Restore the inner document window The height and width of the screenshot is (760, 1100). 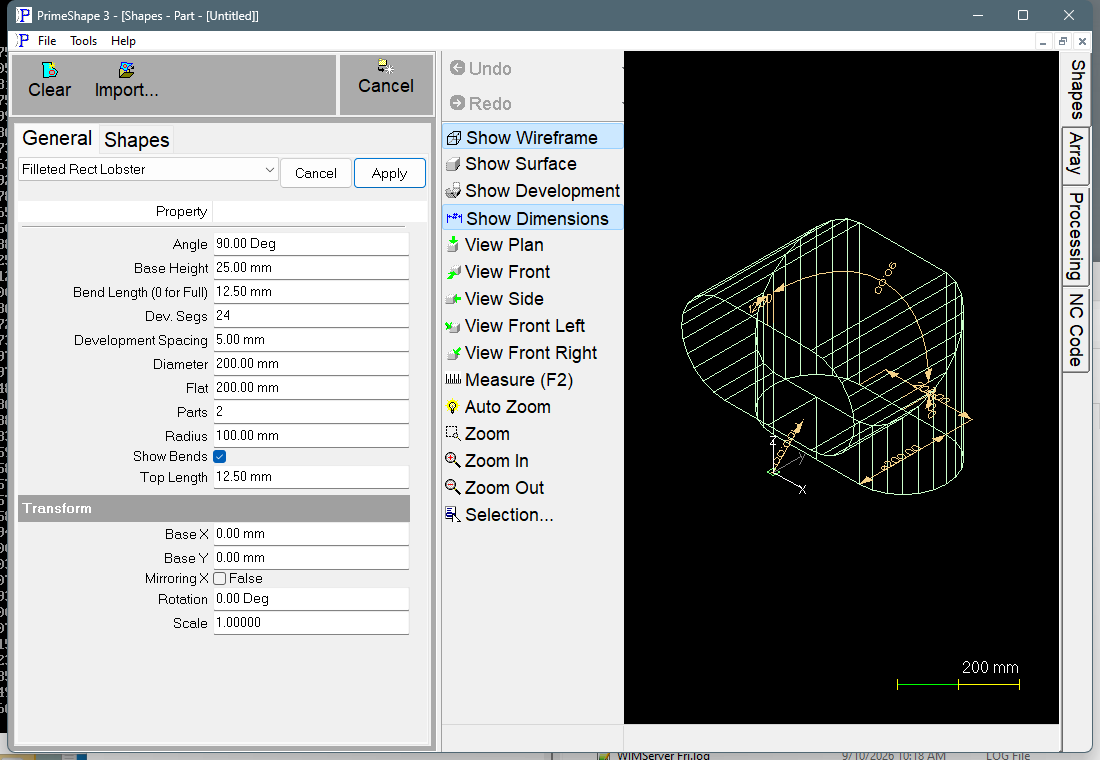[x=1063, y=41]
